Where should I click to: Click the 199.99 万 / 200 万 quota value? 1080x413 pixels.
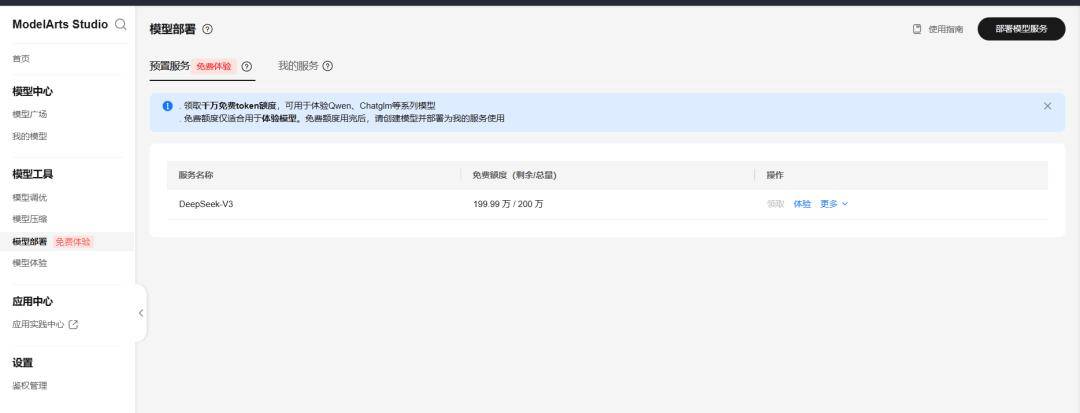[x=508, y=204]
